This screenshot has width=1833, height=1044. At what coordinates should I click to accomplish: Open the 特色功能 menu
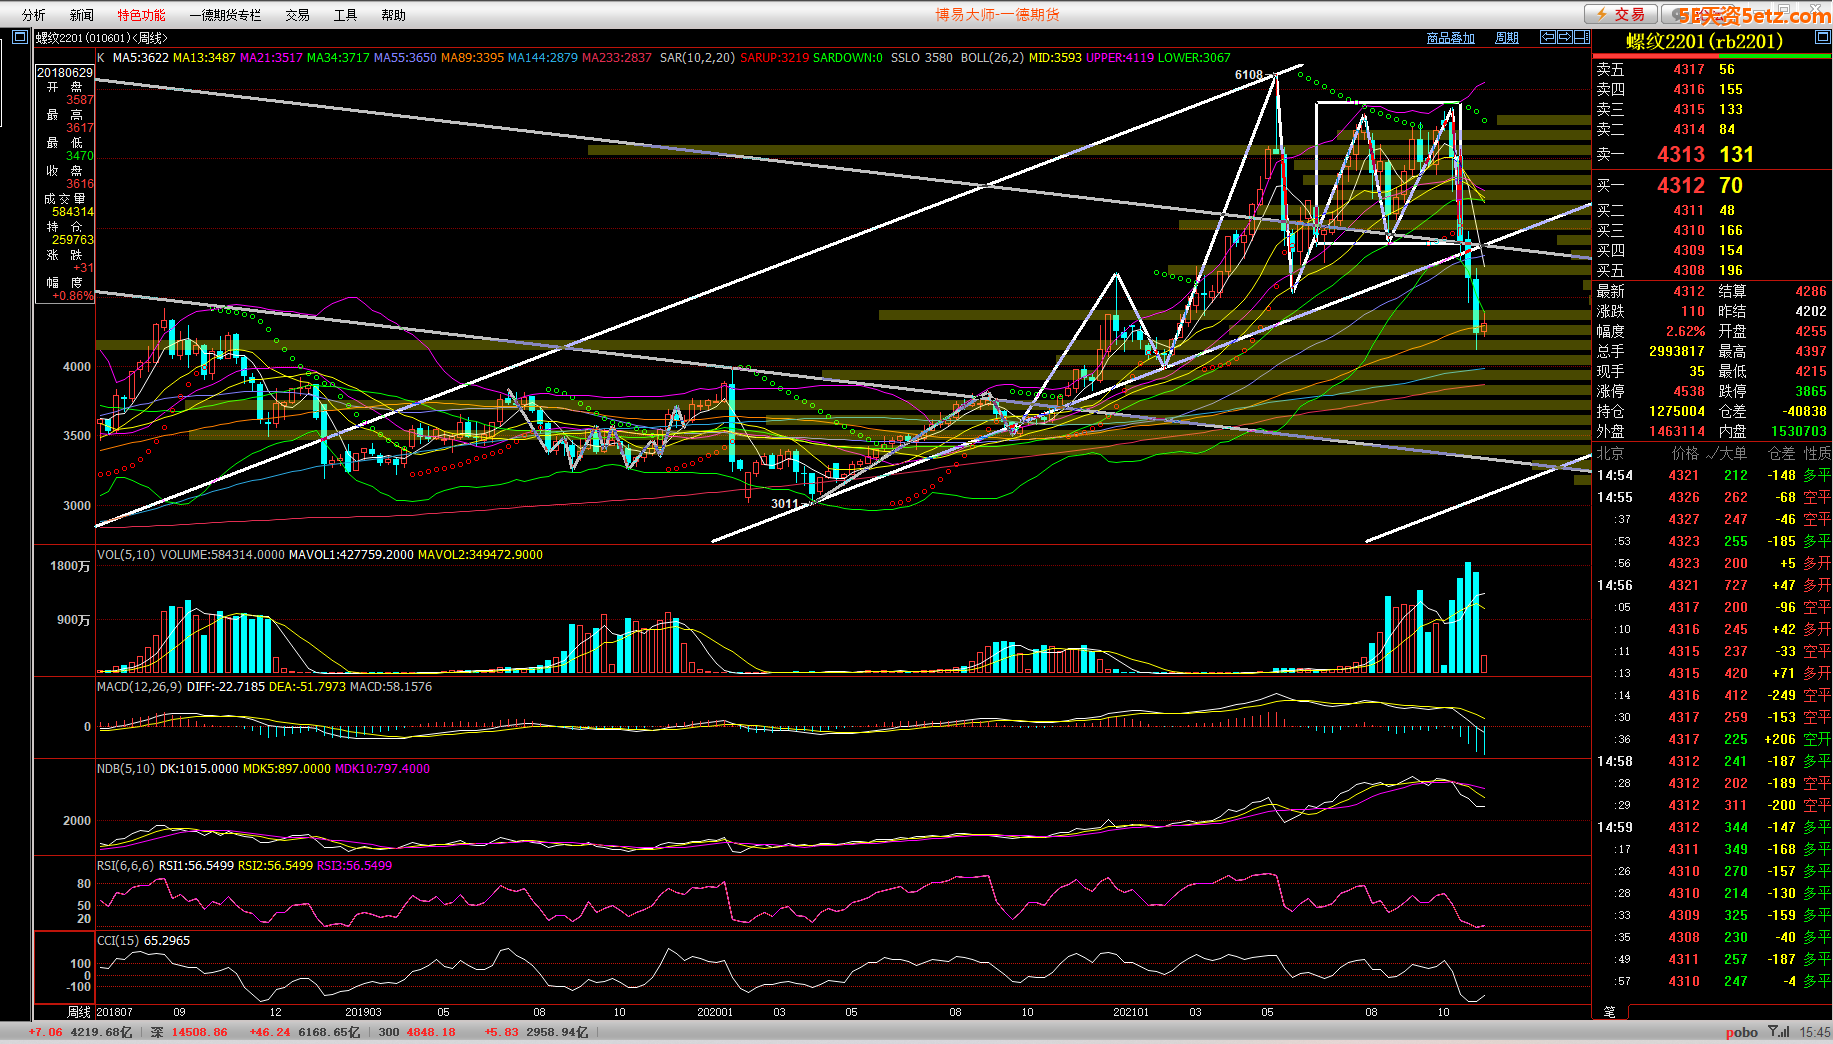(x=141, y=15)
